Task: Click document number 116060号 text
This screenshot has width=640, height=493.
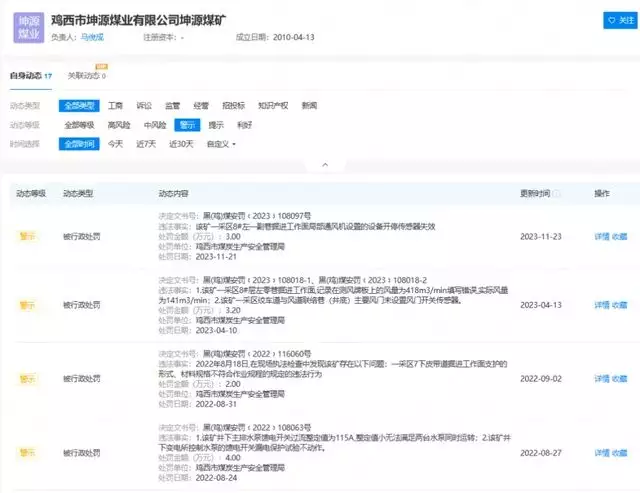Action: (x=294, y=354)
